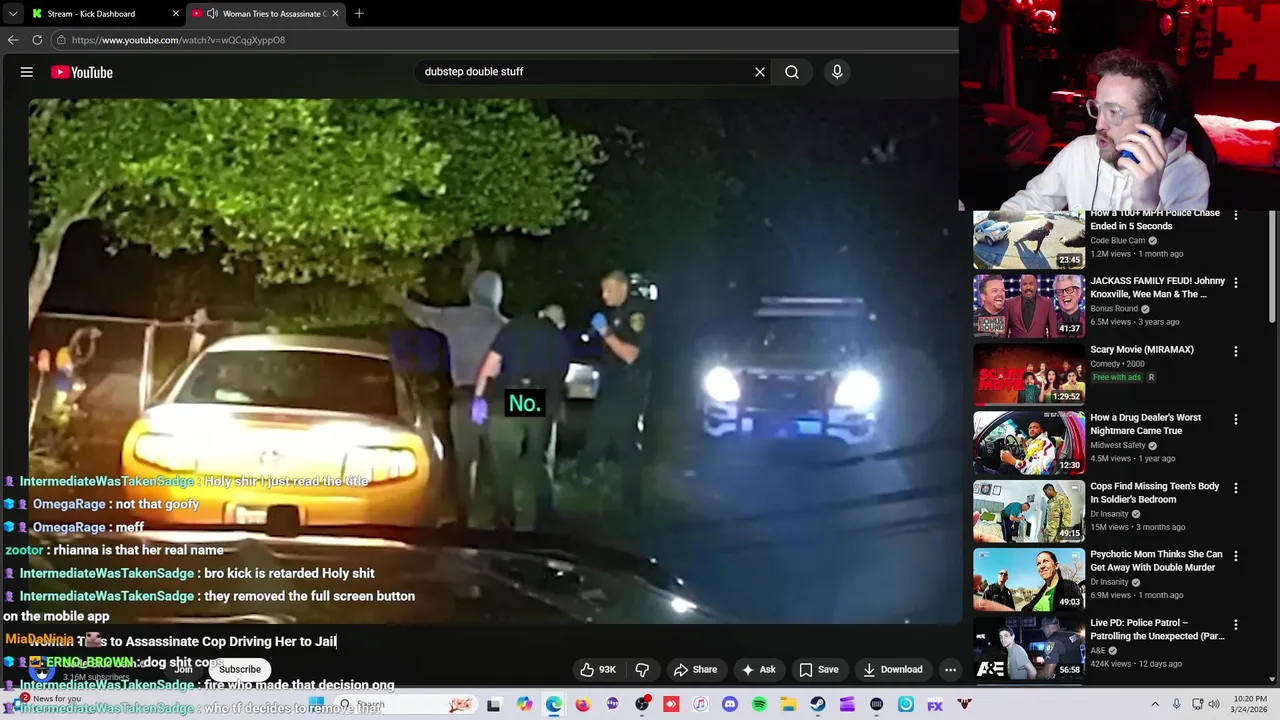
Task: Reload the YouTube page
Action: pos(37,40)
